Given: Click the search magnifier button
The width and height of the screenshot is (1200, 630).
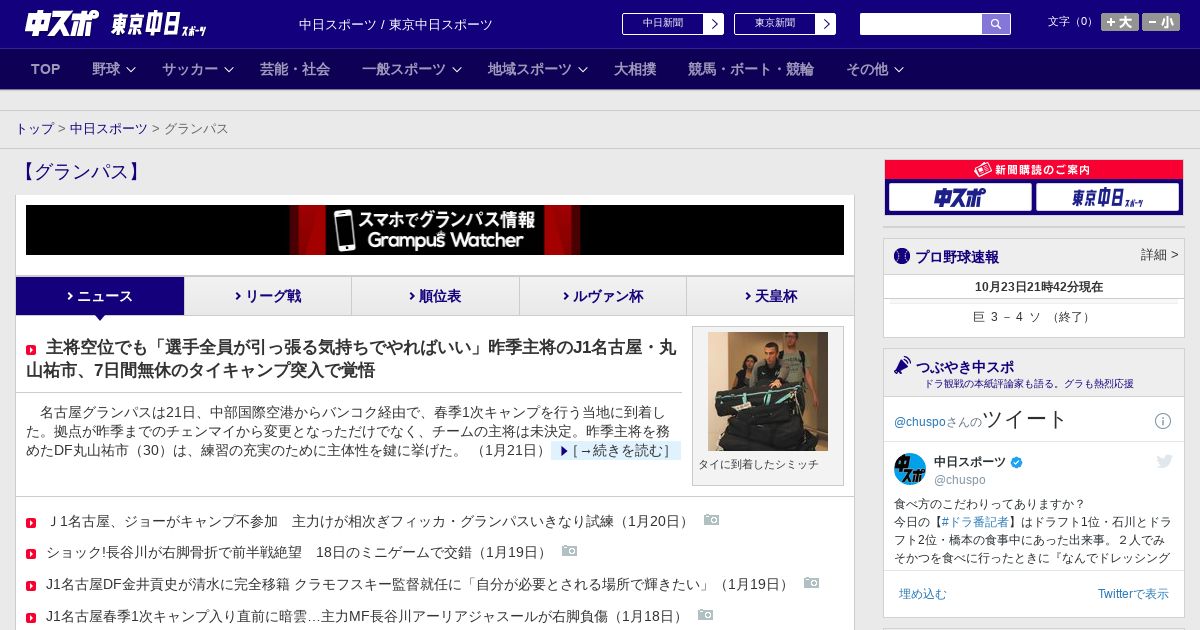Looking at the screenshot, I should [996, 24].
